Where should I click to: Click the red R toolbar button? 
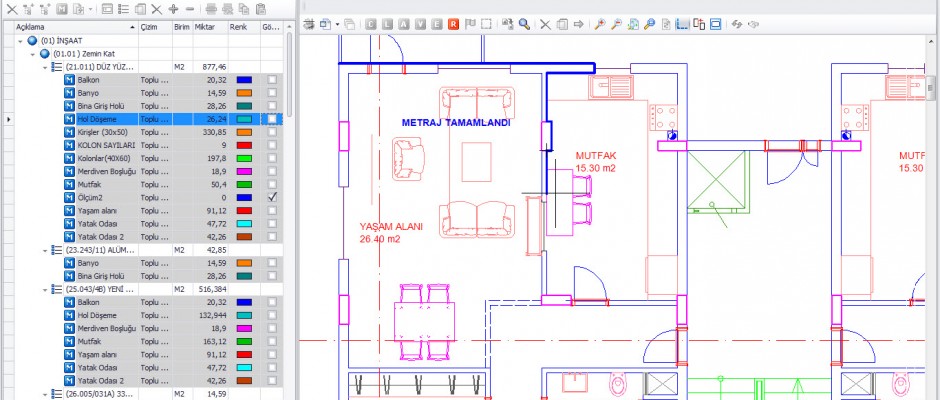pos(453,23)
